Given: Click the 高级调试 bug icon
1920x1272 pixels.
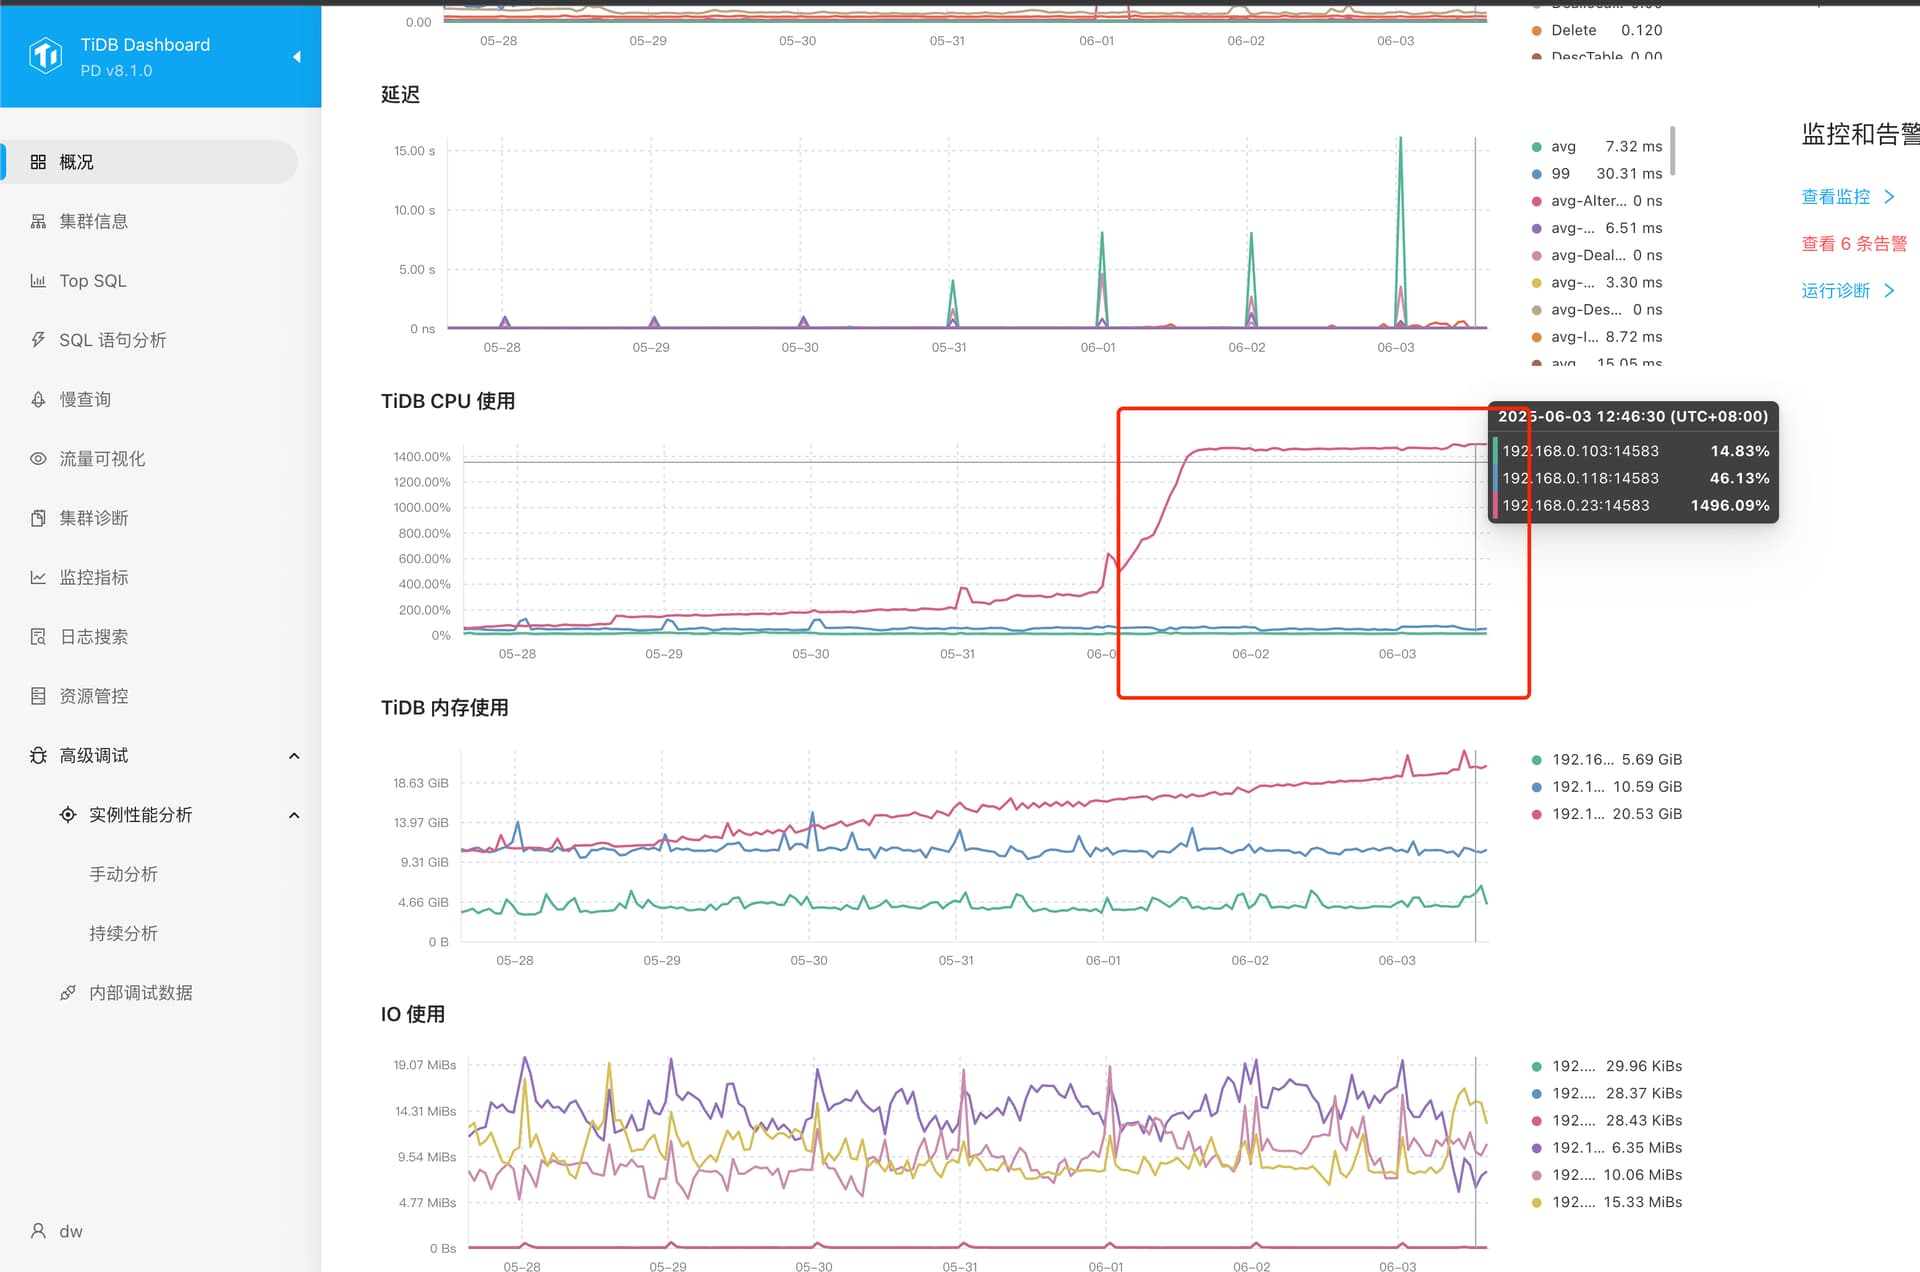Looking at the screenshot, I should [x=38, y=755].
